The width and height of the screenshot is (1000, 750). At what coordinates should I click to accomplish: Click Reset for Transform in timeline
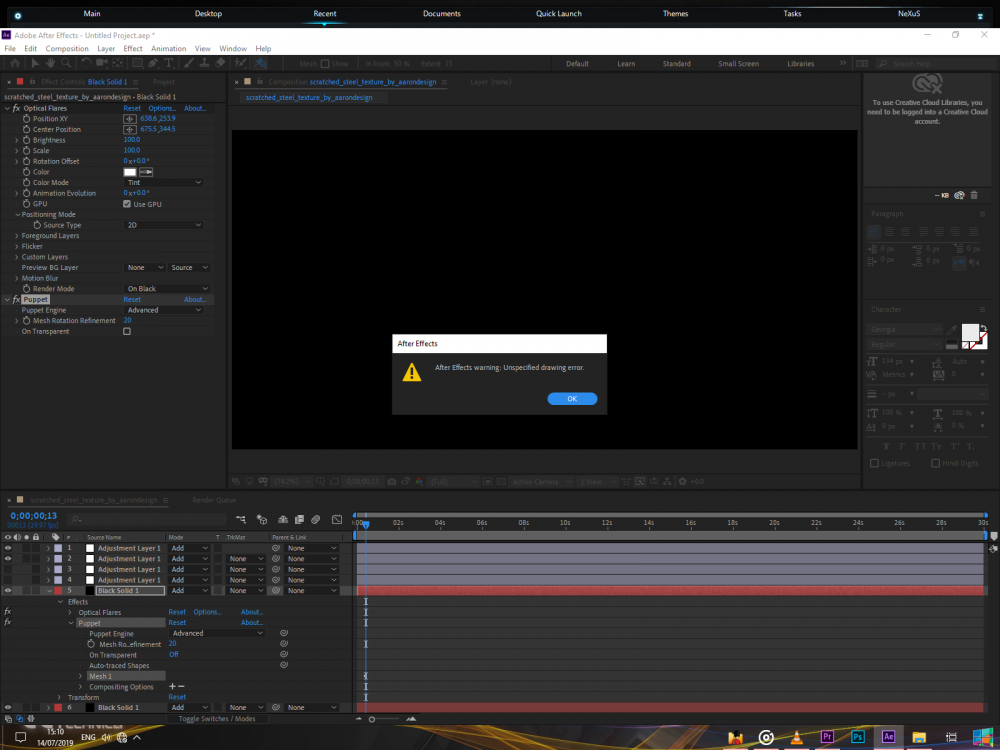(x=177, y=697)
